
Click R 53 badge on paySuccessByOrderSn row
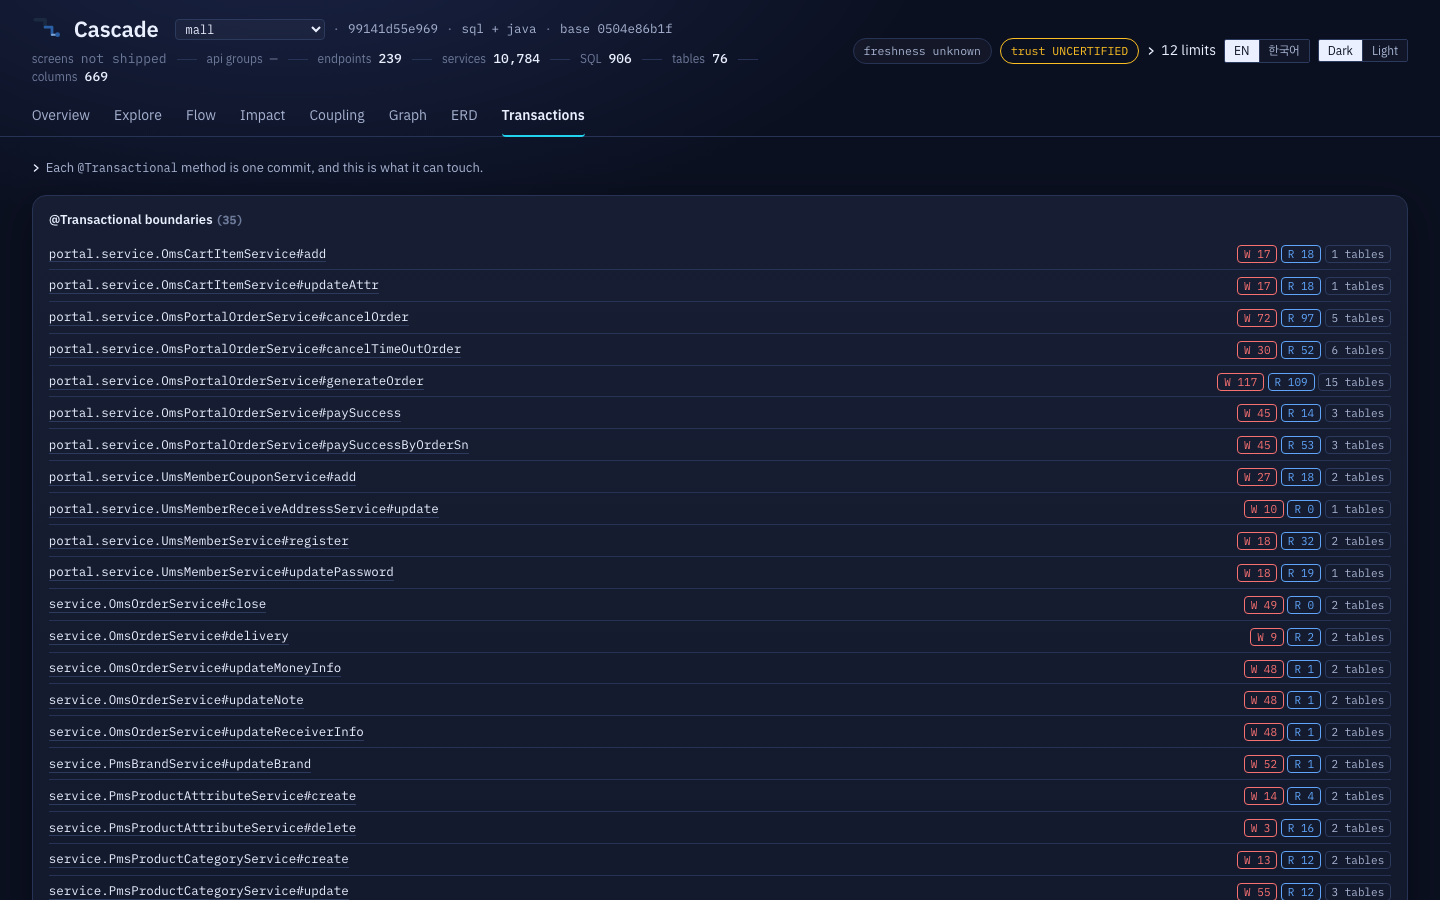pyautogui.click(x=1301, y=445)
